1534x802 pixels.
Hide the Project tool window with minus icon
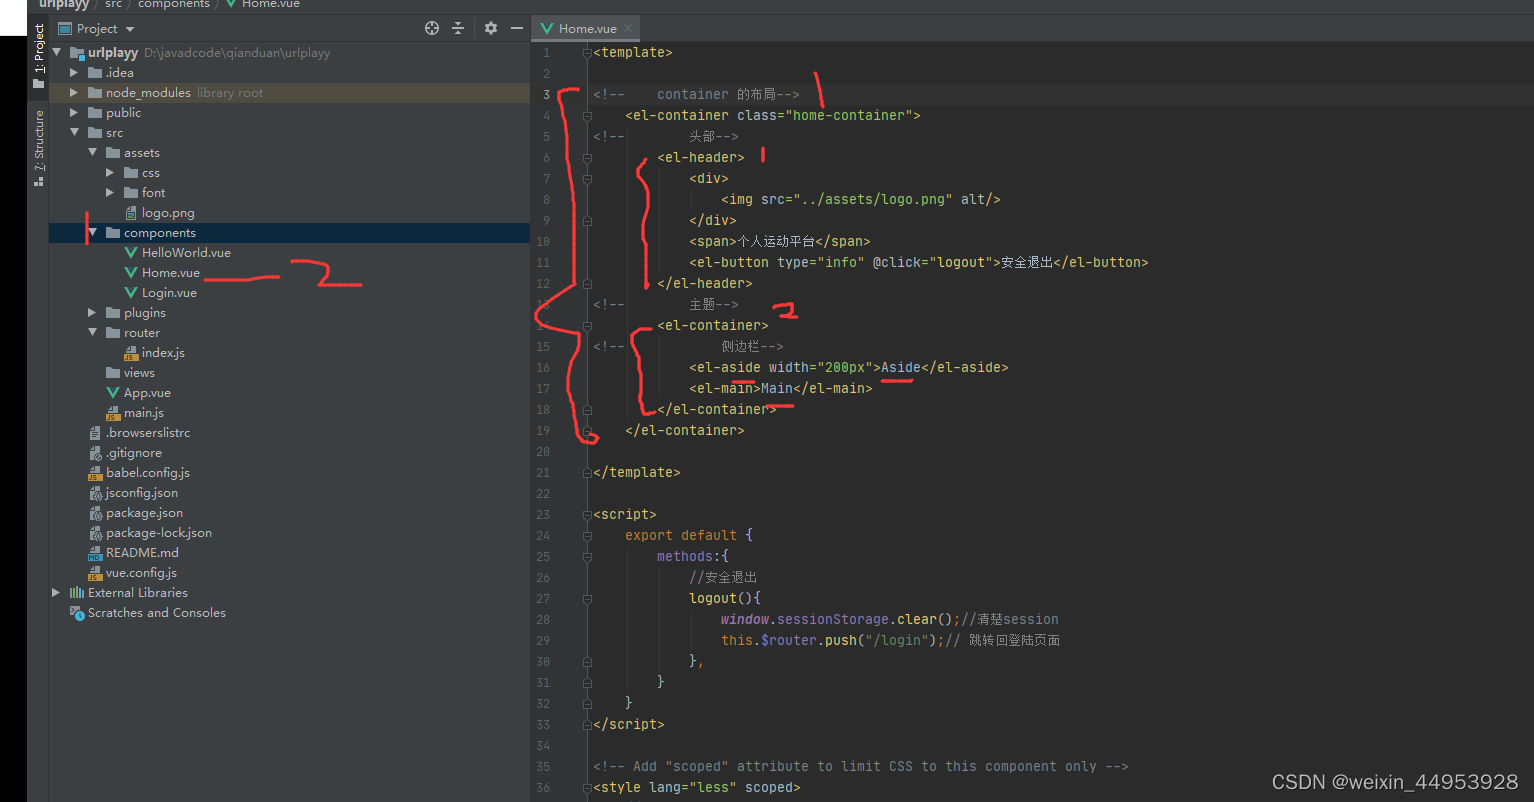pos(516,28)
